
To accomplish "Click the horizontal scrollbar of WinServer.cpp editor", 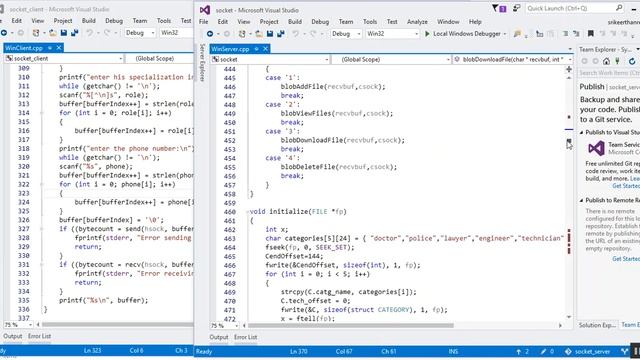I will tap(351, 326).
